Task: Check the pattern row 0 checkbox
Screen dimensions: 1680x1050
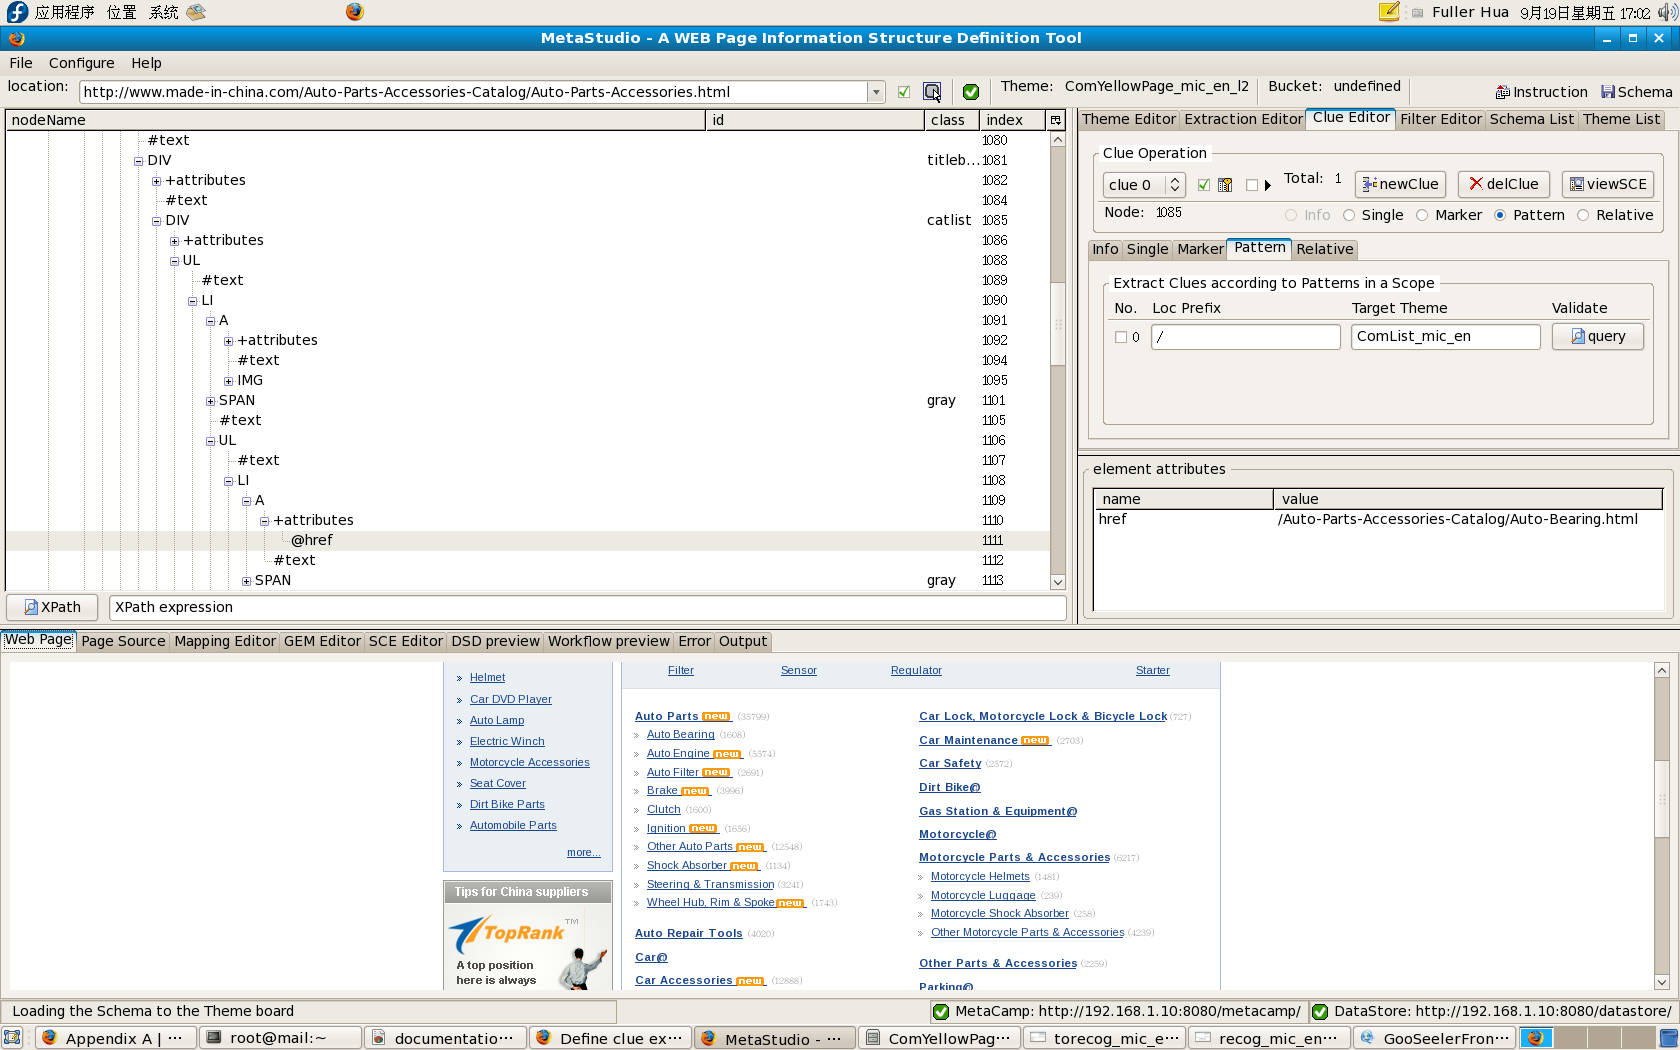Action: pyautogui.click(x=1121, y=337)
